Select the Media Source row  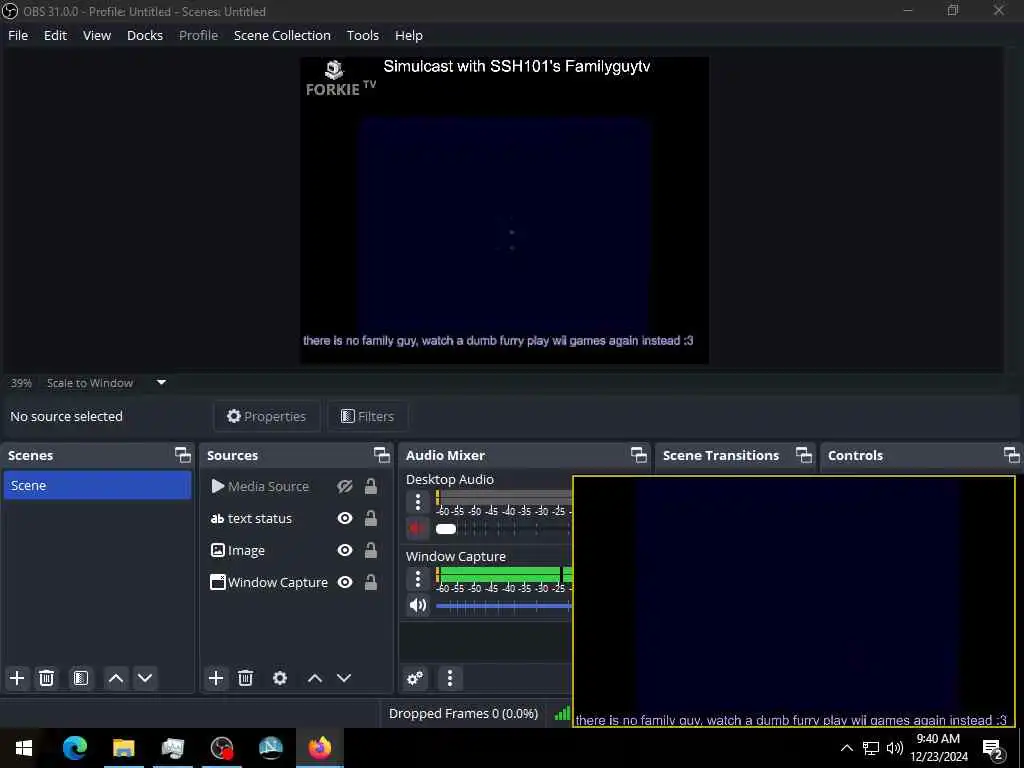coord(268,487)
